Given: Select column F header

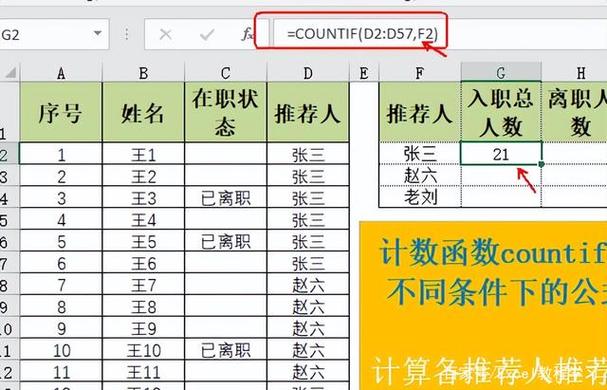Looking at the screenshot, I should pos(420,73).
